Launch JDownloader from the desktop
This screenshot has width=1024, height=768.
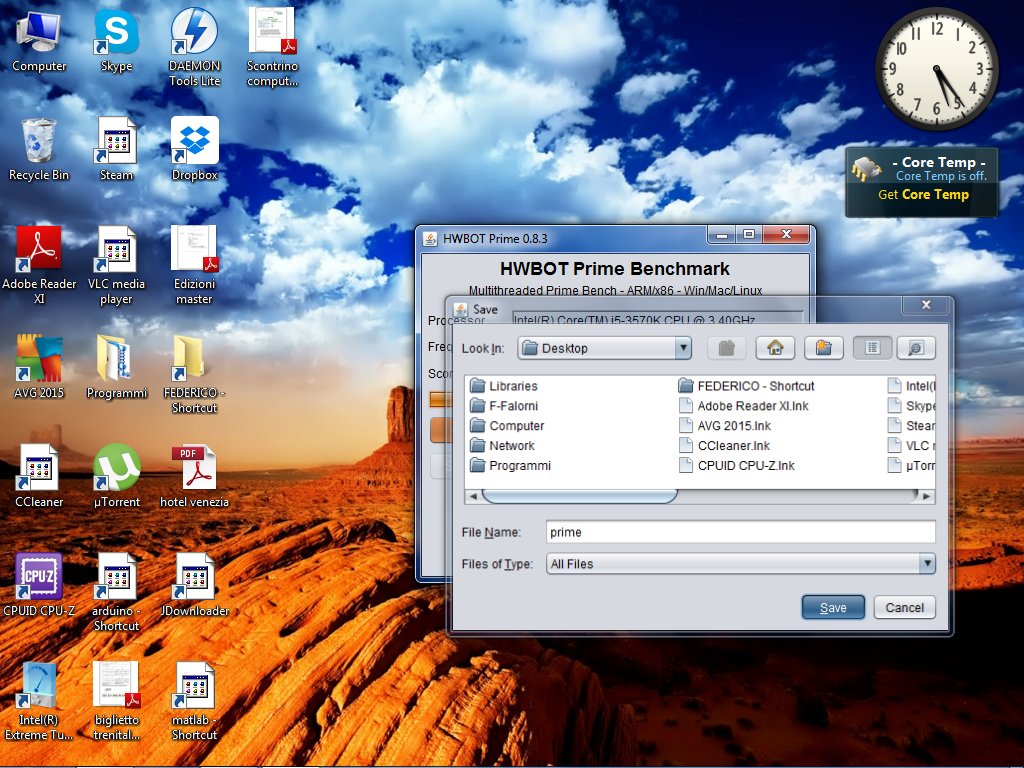click(x=194, y=585)
